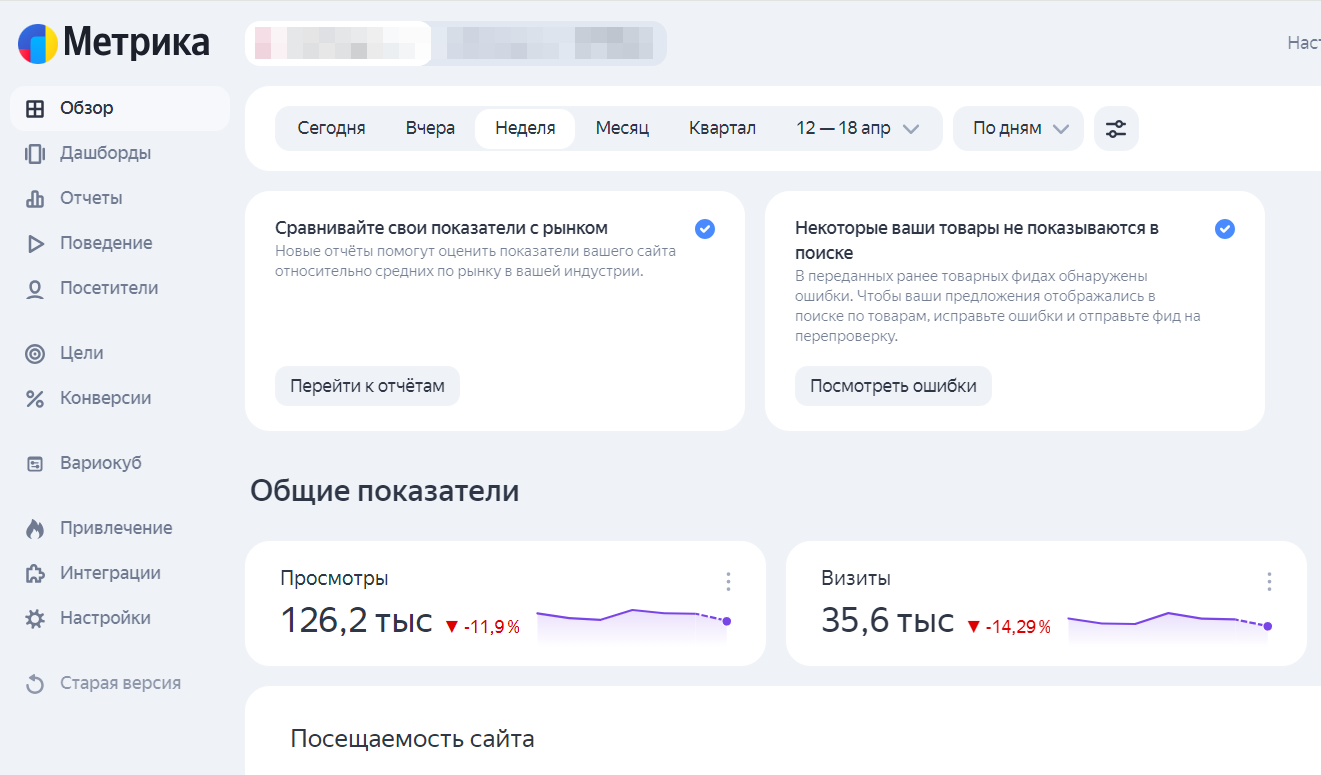The width and height of the screenshot is (1321, 775).
Task: Toggle the checkmark on the product feed notice
Action: click(1224, 229)
